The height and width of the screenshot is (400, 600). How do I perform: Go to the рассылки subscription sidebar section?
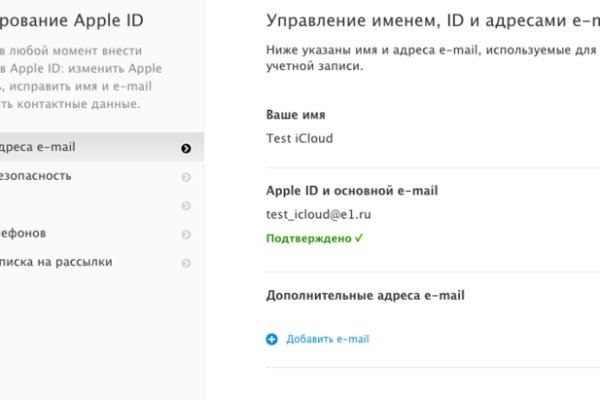click(58, 262)
